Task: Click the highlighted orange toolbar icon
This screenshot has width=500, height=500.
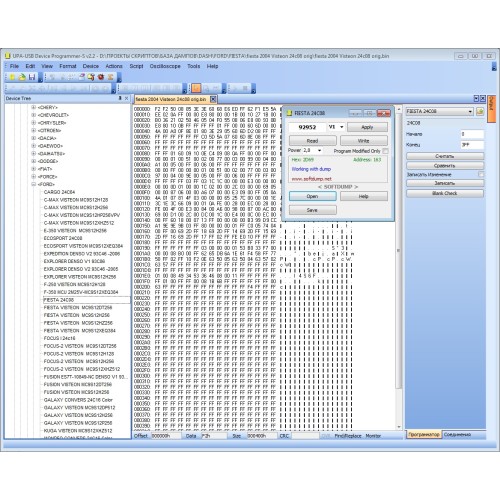Action: pos(196,88)
